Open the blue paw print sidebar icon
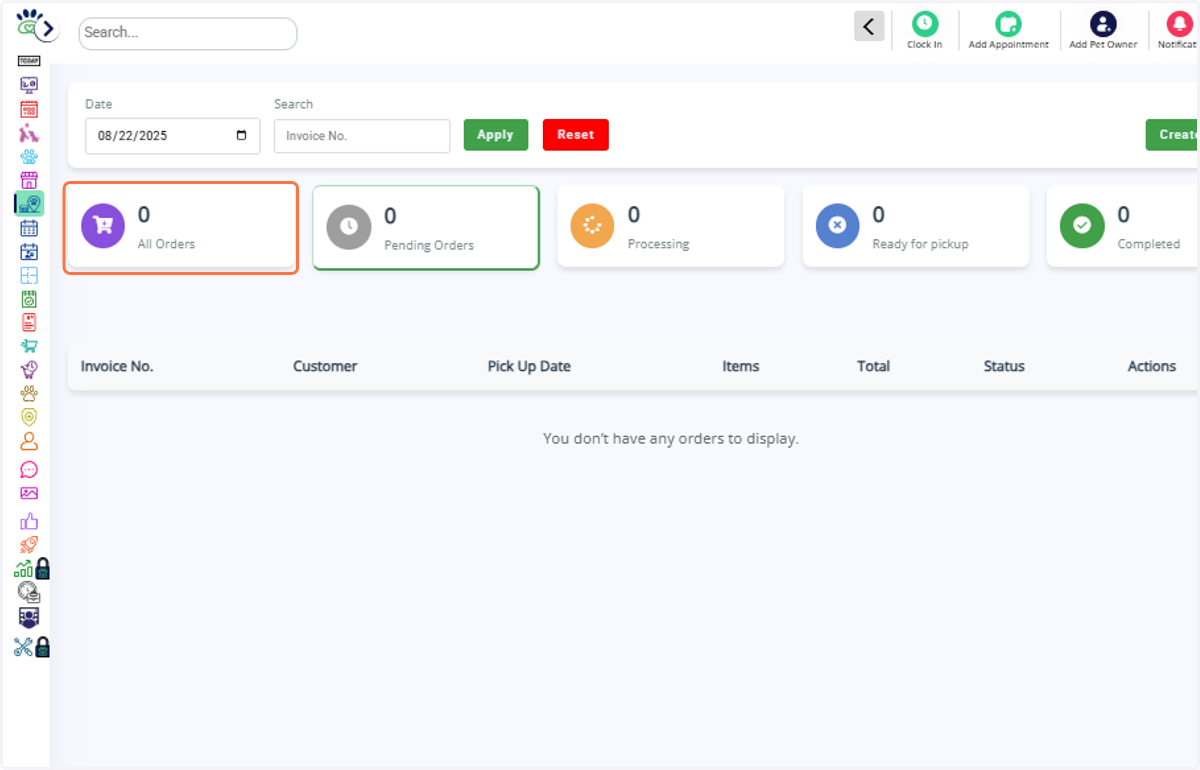1200x770 pixels. [x=29, y=157]
